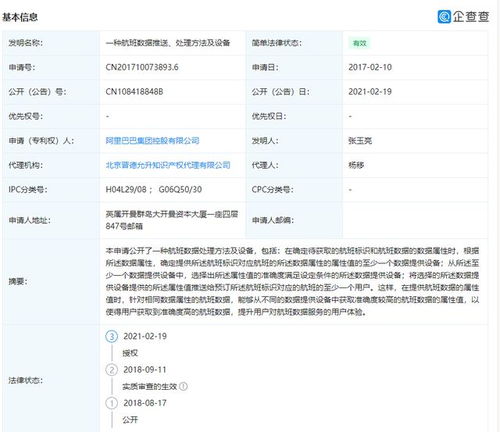Viewport: 500px width, 432px height.
Task: Click the 发明名称 field label
Action: tap(26, 43)
